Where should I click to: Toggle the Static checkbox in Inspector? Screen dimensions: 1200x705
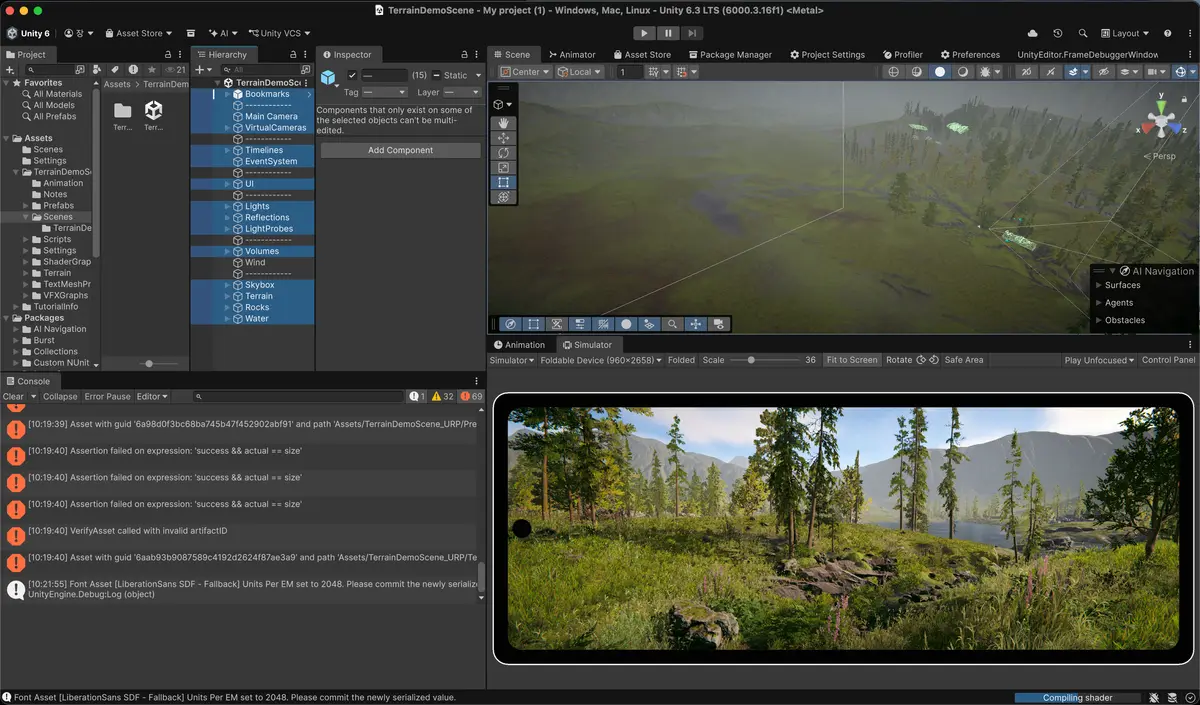coord(436,76)
